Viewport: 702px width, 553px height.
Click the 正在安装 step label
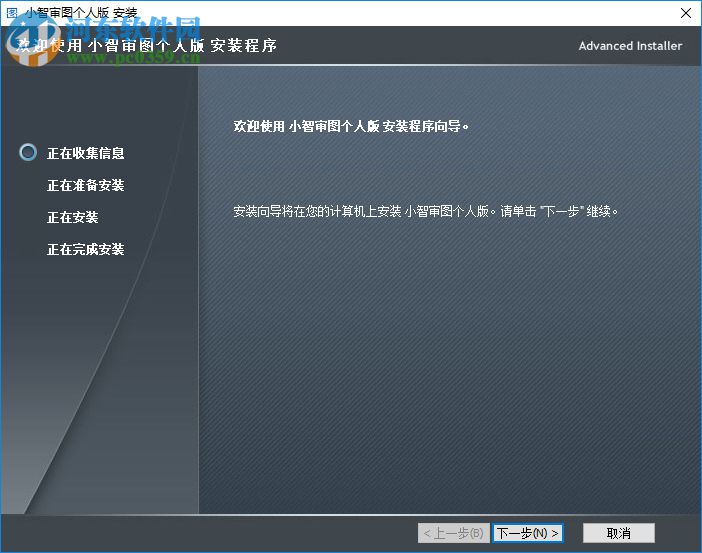pyautogui.click(x=73, y=218)
